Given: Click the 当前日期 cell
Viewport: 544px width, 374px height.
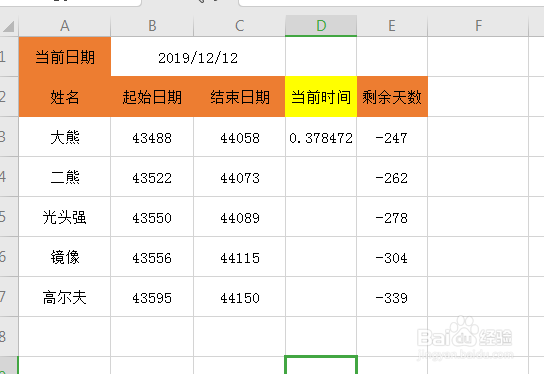Looking at the screenshot, I should pyautogui.click(x=65, y=57).
